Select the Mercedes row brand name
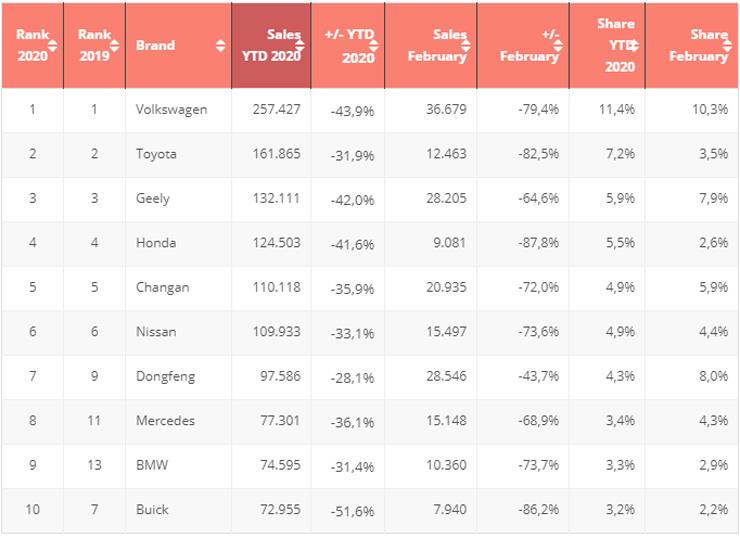Screen dimensions: 740x538 (x=166, y=421)
